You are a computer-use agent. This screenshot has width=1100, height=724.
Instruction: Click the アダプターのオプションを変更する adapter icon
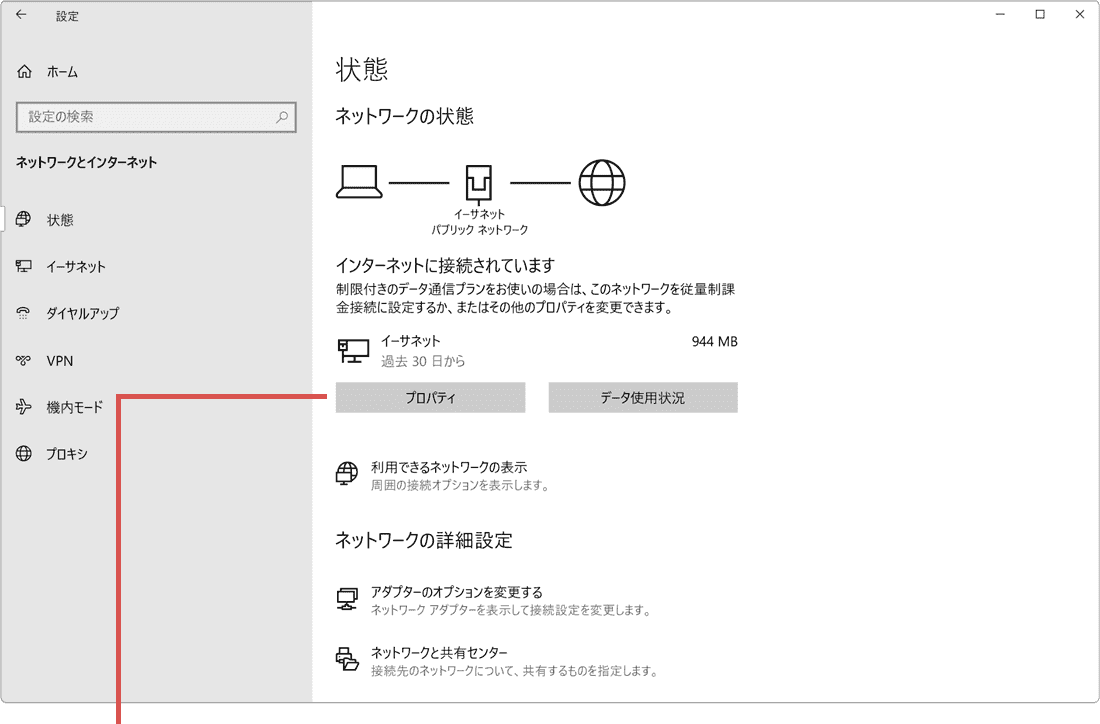click(x=346, y=598)
